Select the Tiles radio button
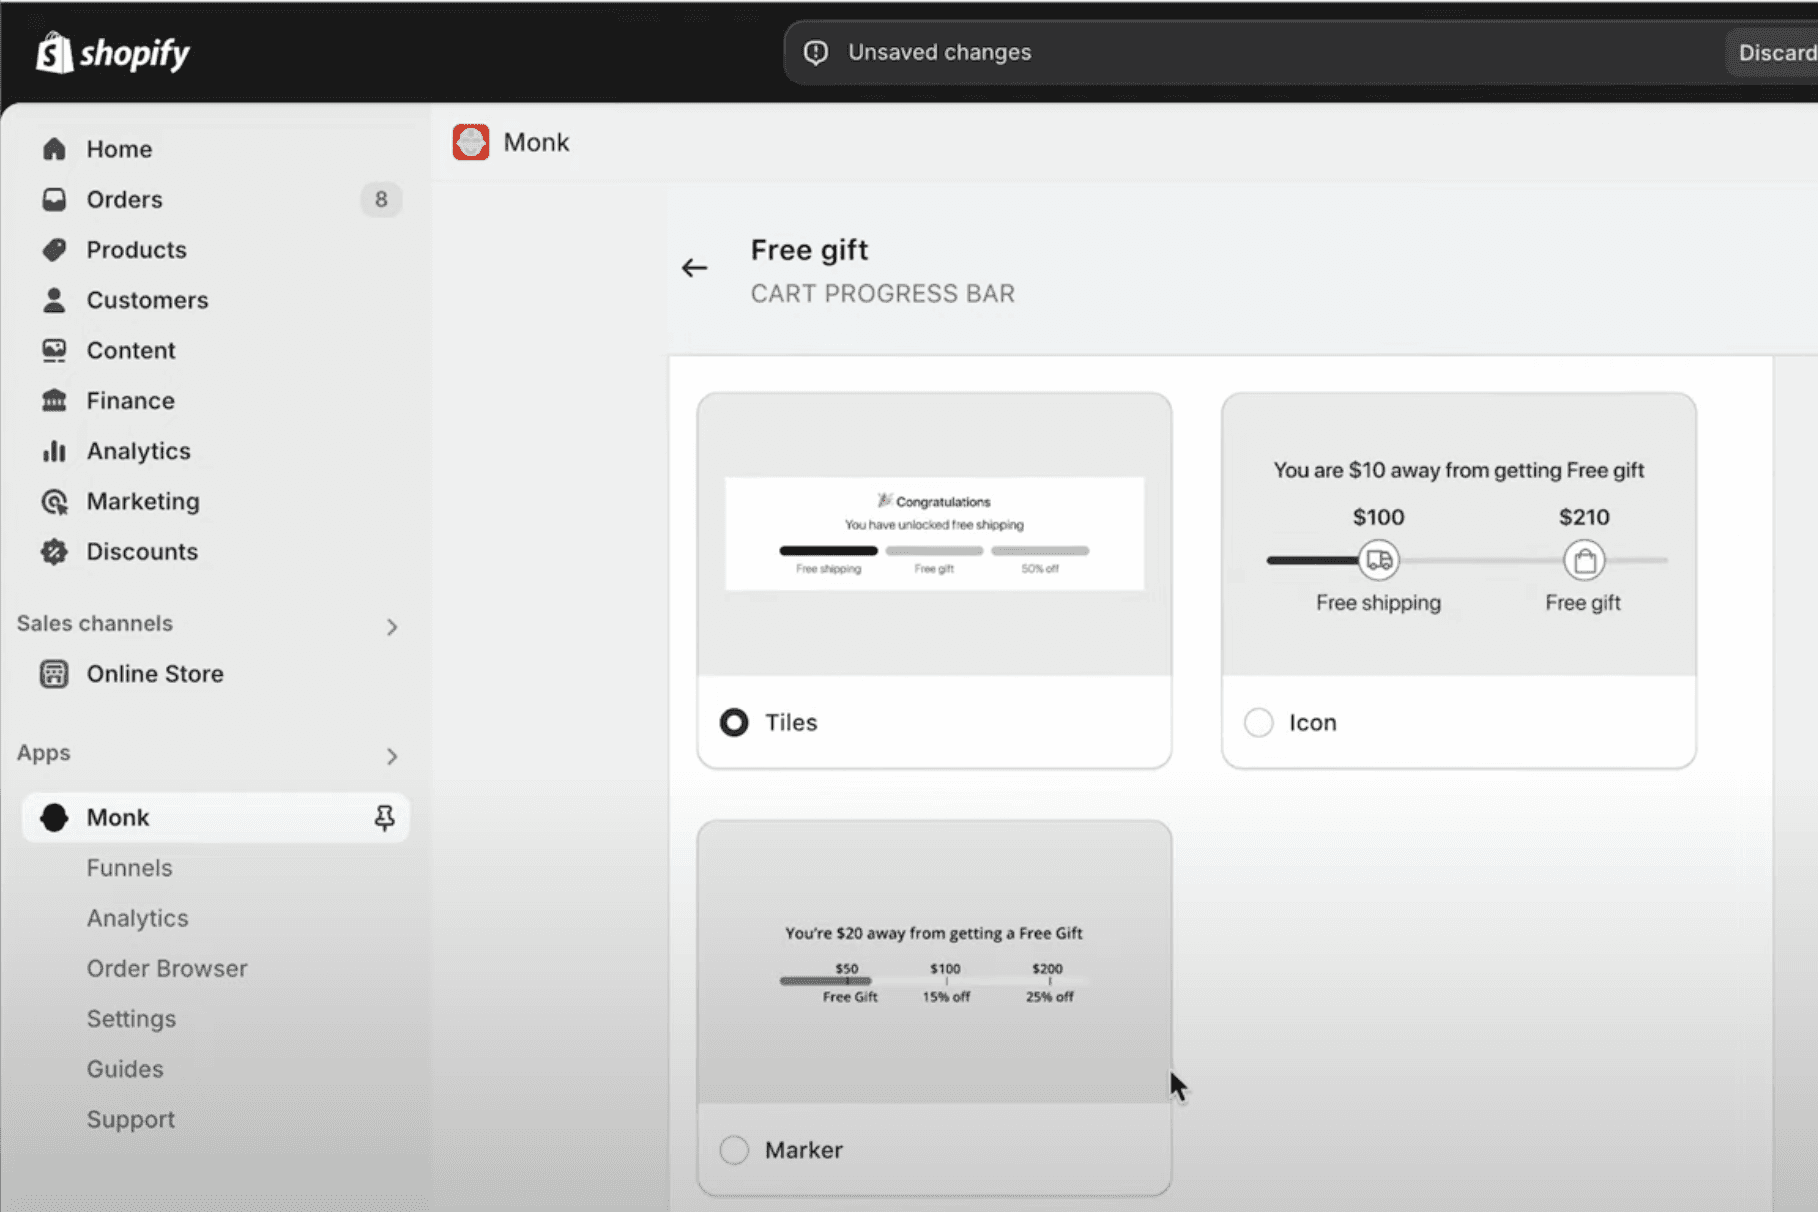Image resolution: width=1818 pixels, height=1212 pixels. tap(734, 722)
